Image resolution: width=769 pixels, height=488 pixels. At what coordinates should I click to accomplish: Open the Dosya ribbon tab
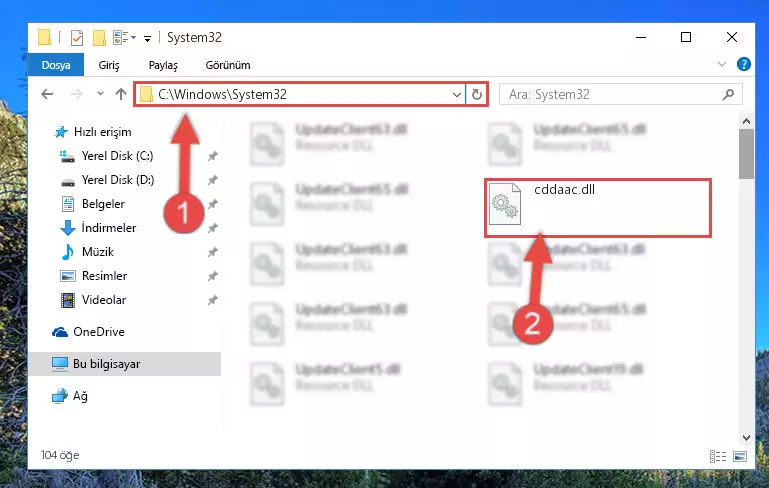click(56, 65)
